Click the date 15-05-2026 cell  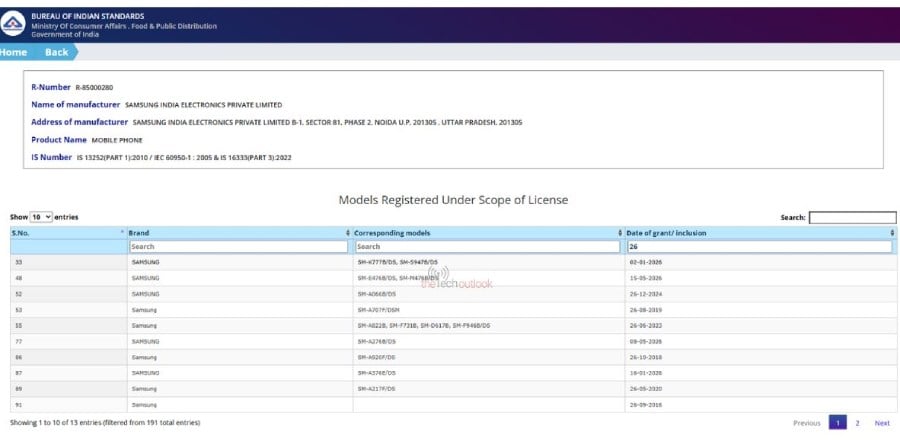coord(761,278)
